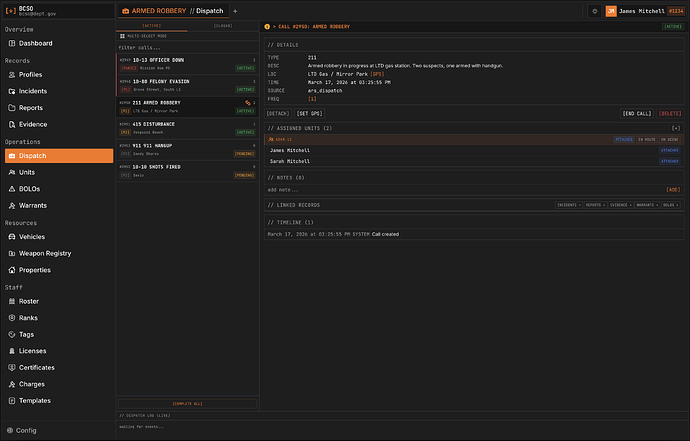This screenshot has width=690, height=441.
Task: Open the Reports linked records dropdown
Action: tap(595, 205)
